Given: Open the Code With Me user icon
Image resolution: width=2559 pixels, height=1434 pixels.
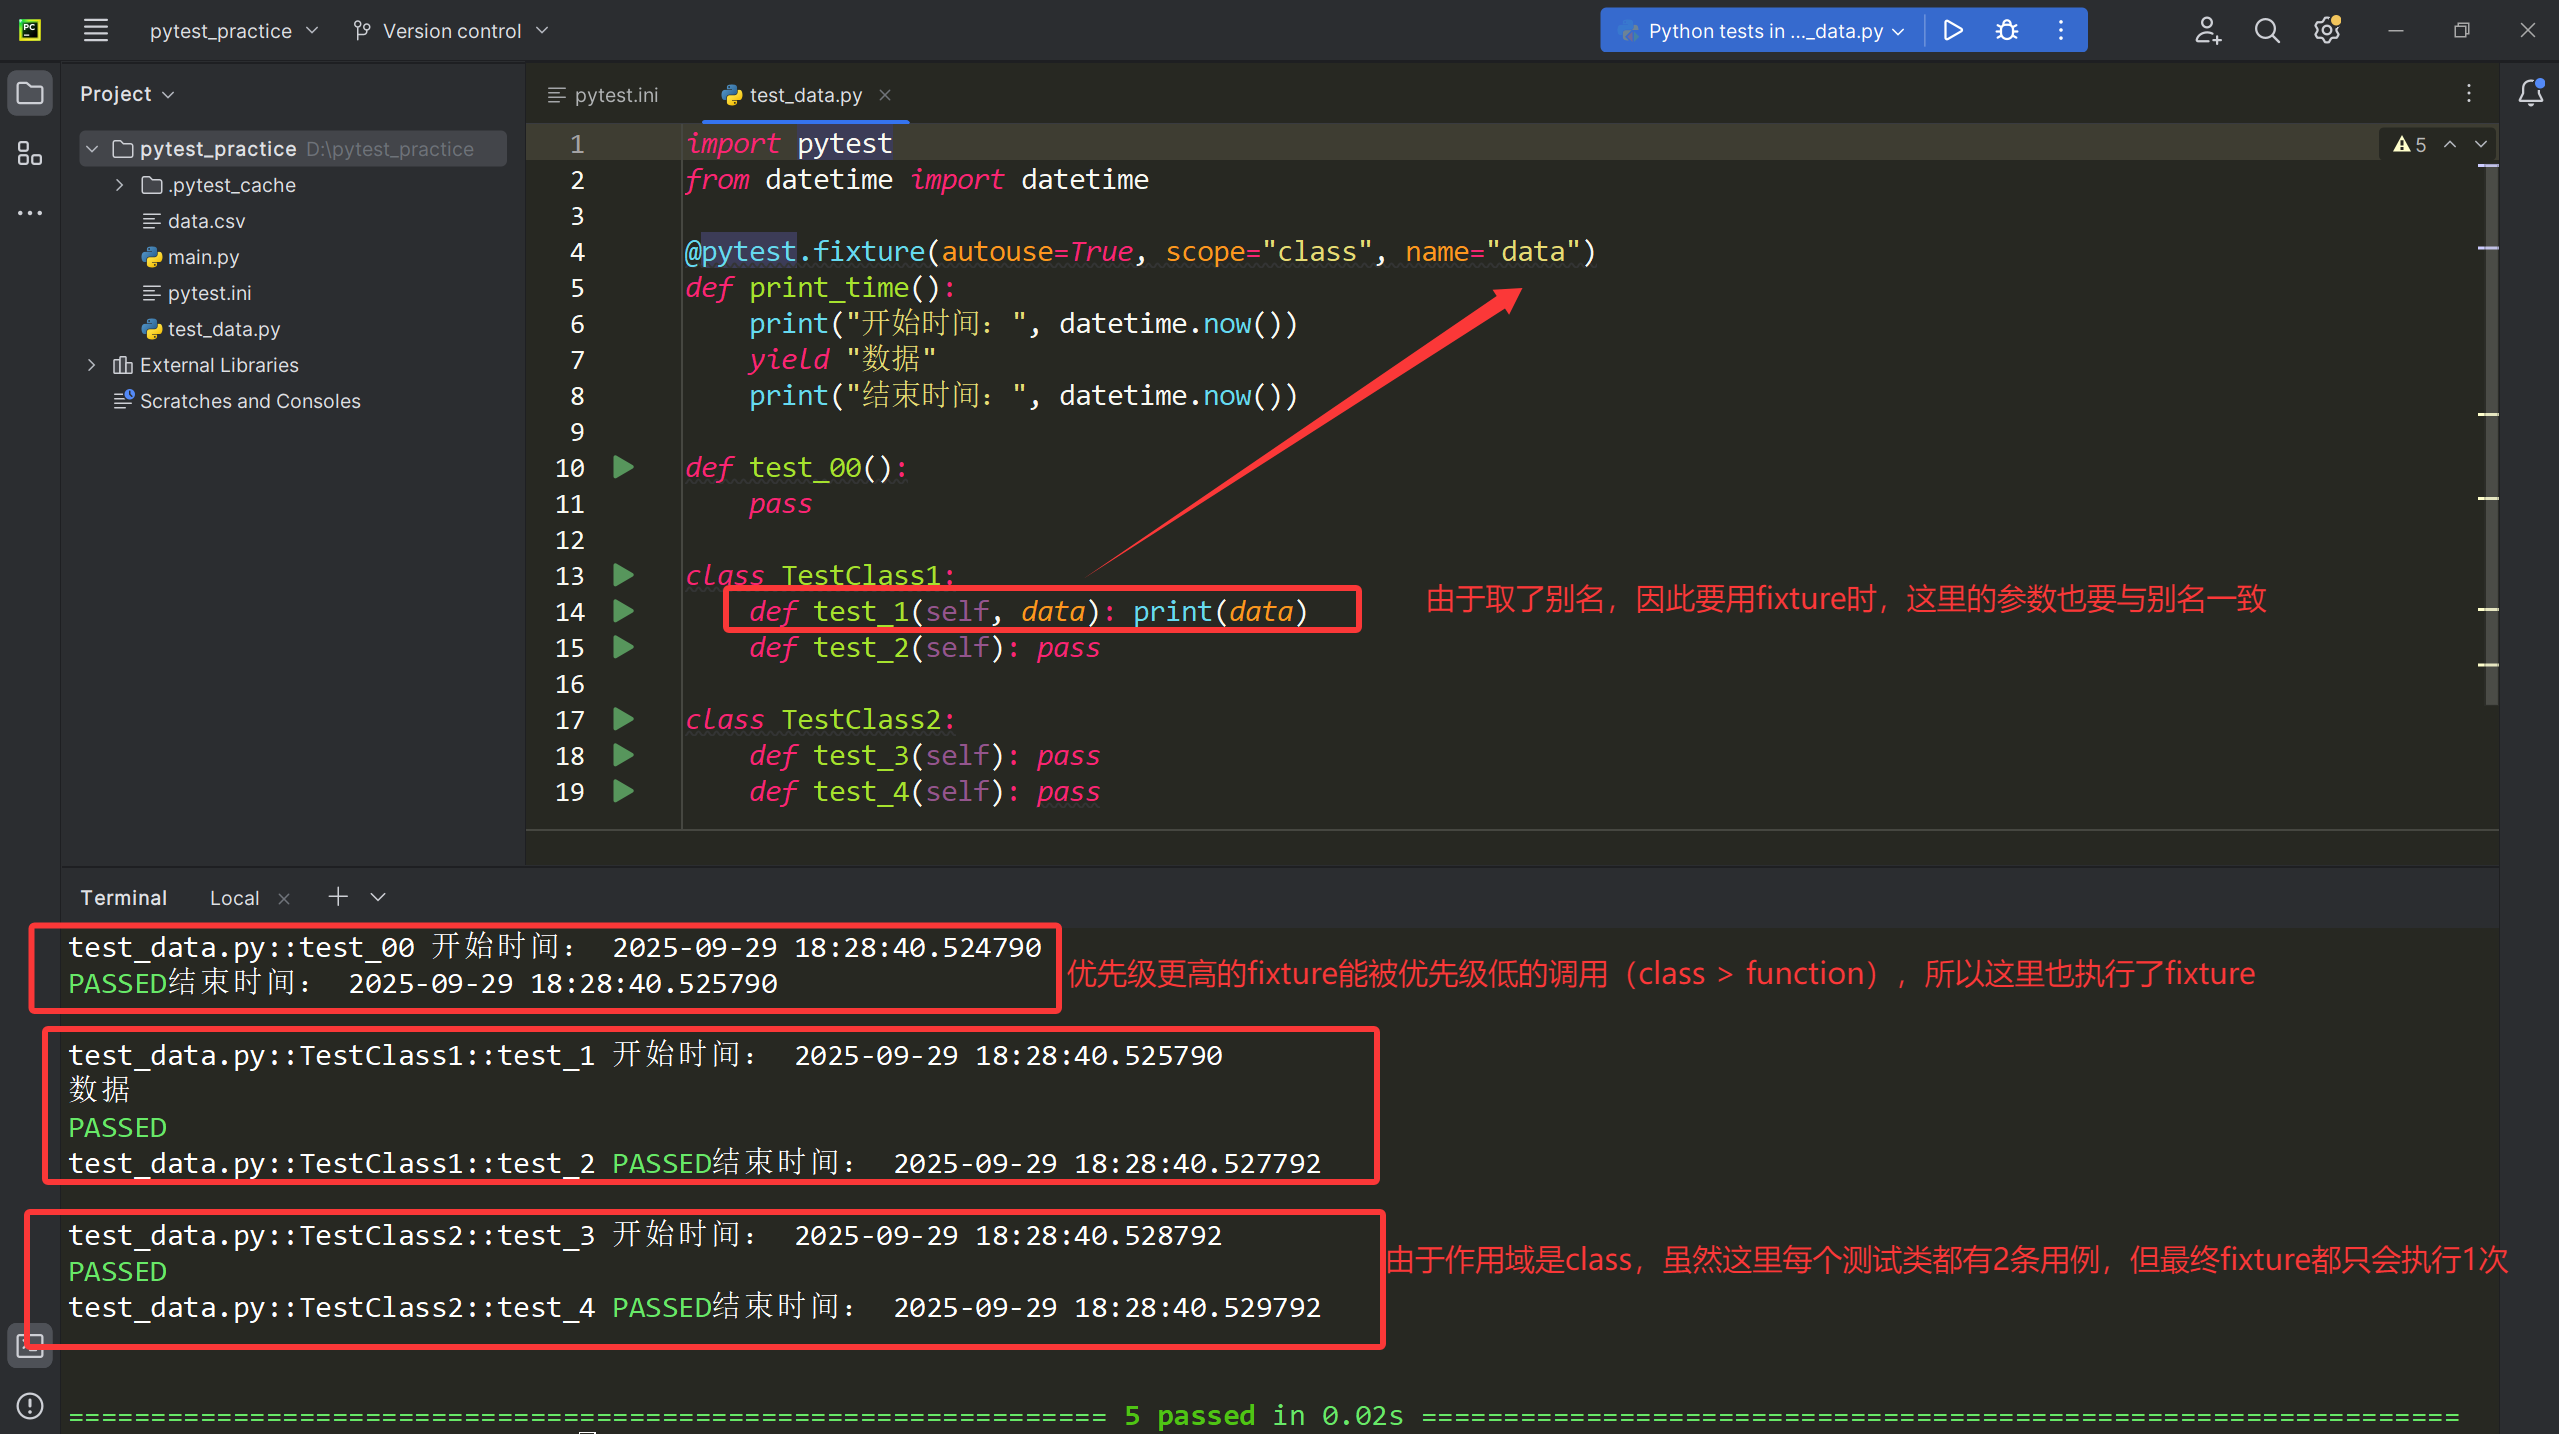Looking at the screenshot, I should [2207, 31].
